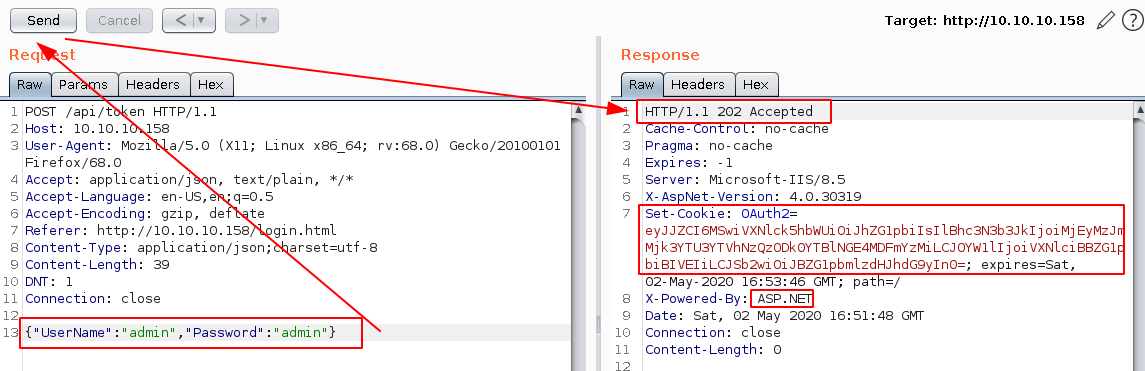Open the response Headers tab

tap(698, 84)
